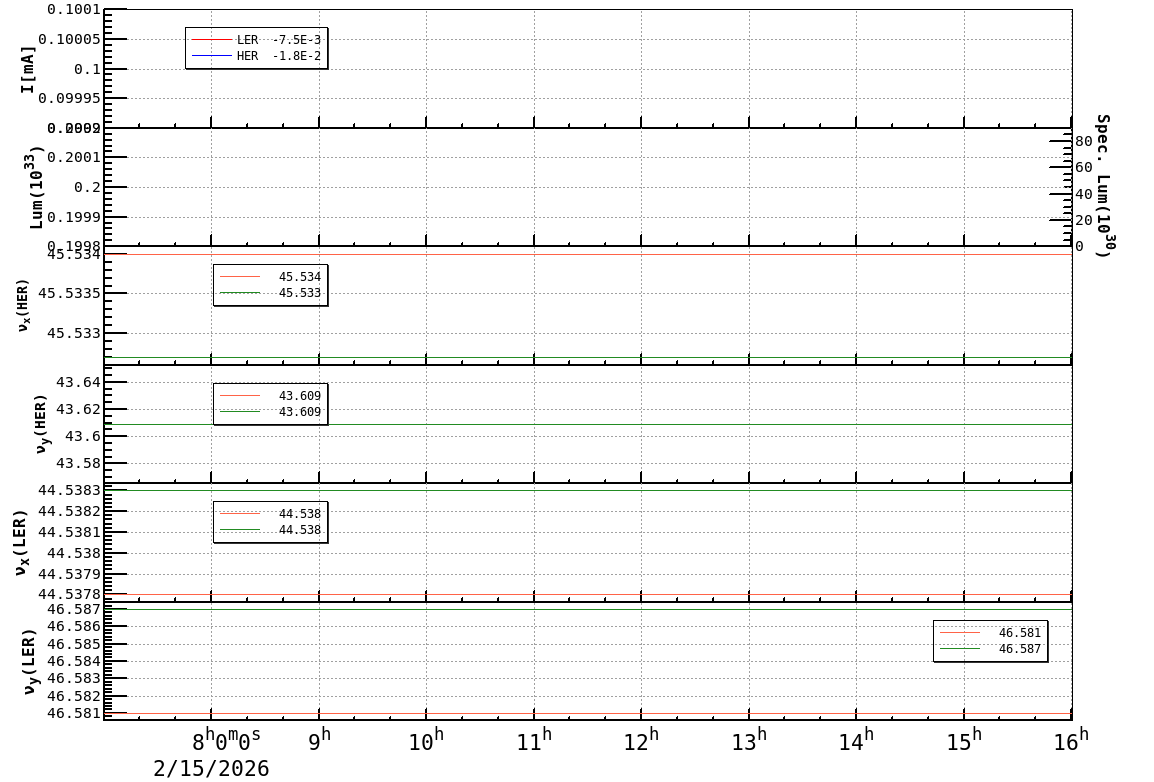
Task: Click the 16h time axis label
Action: coord(1071,740)
